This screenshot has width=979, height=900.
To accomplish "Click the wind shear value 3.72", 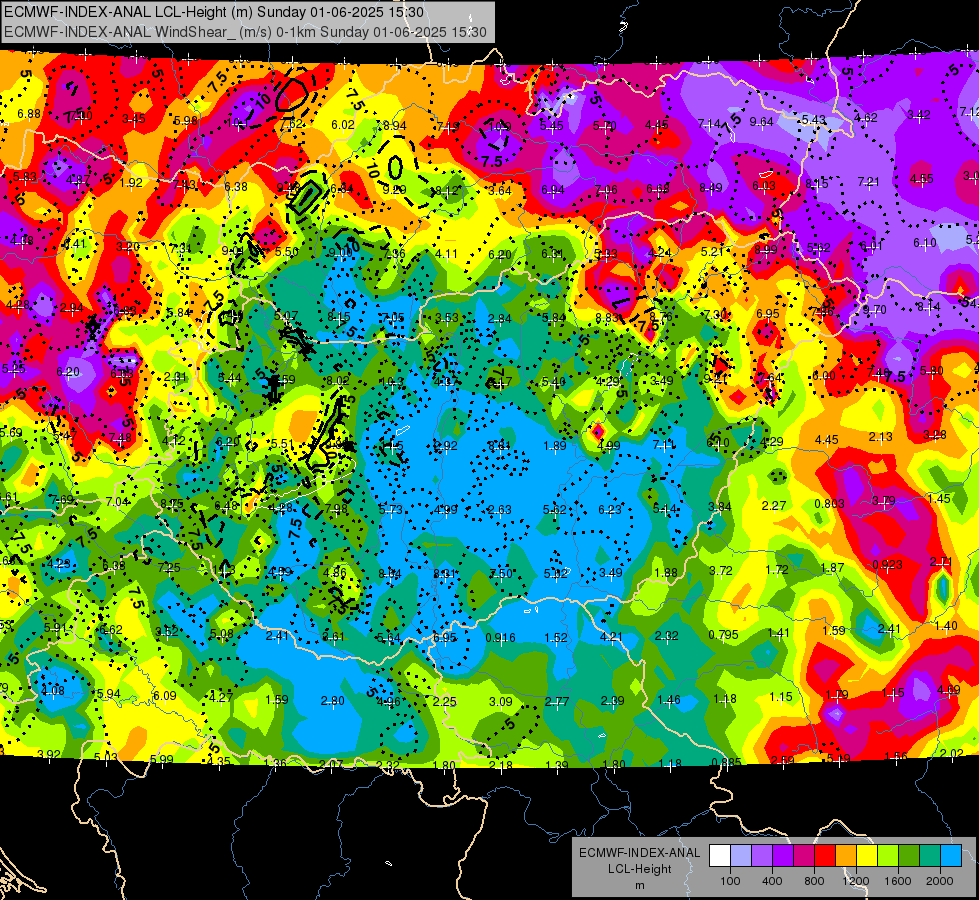I will click(x=721, y=570).
